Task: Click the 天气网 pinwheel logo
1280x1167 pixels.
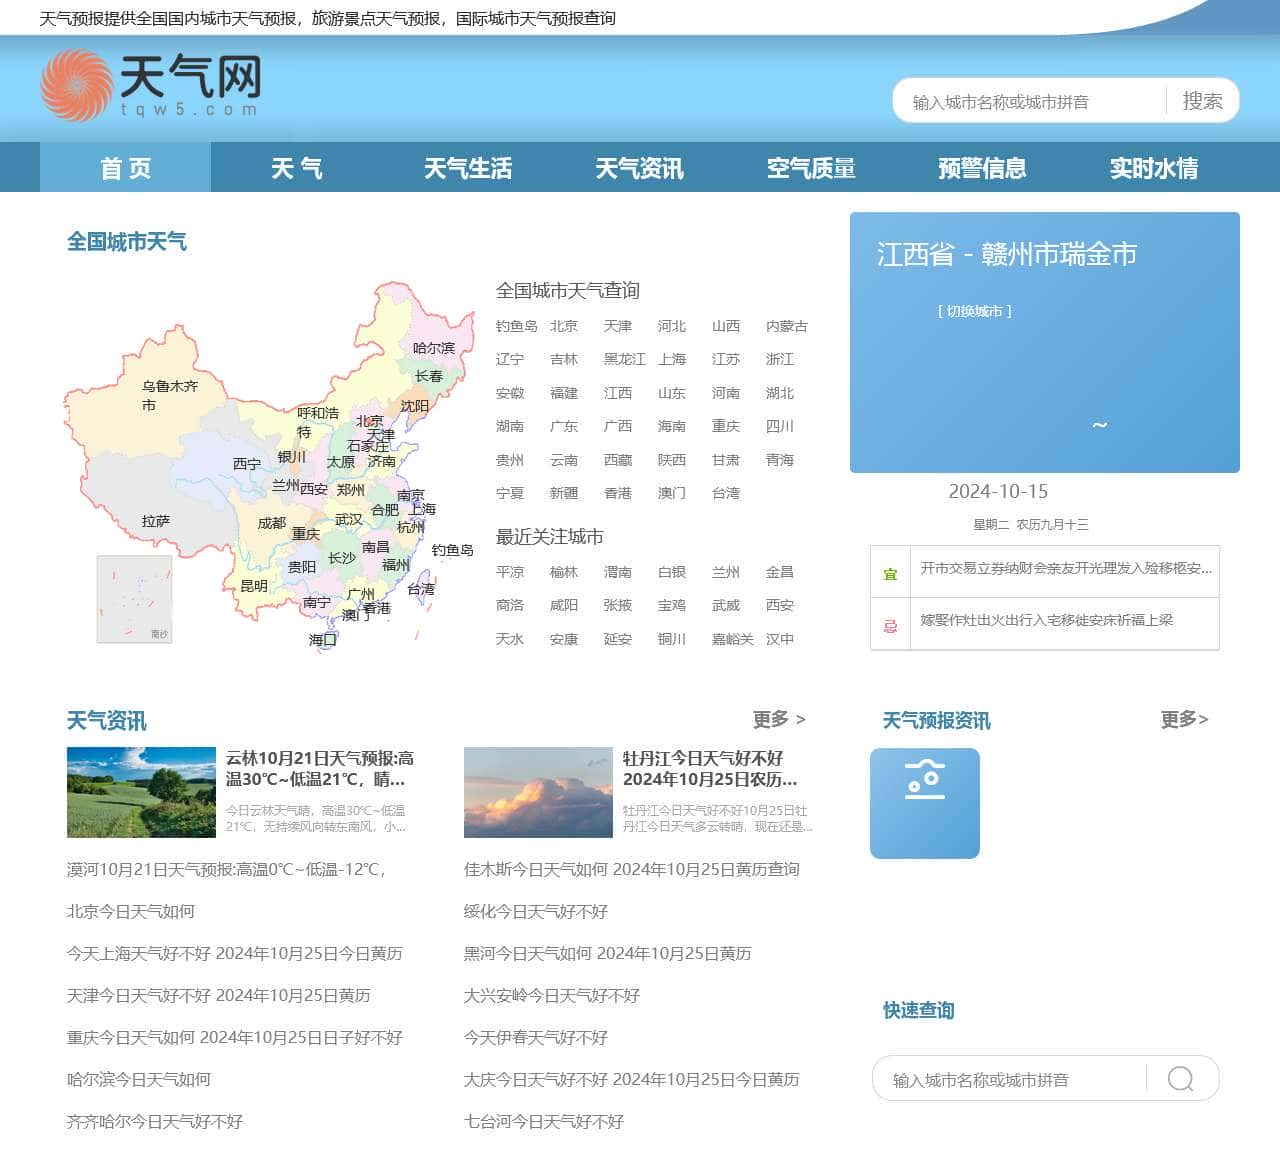Action: tap(77, 86)
